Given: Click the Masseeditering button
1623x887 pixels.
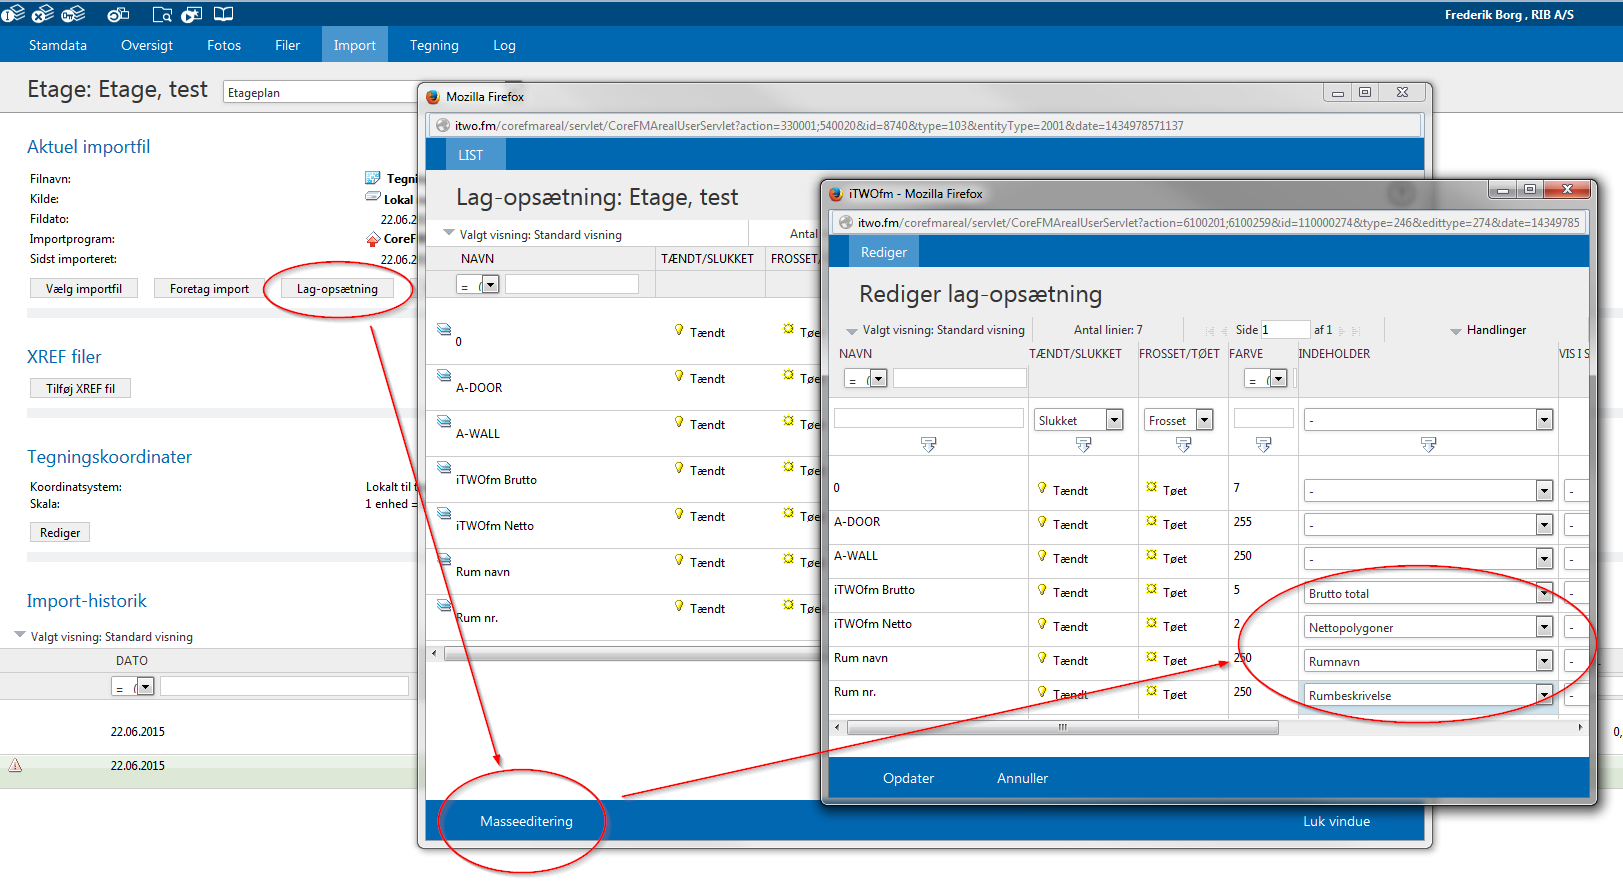Looking at the screenshot, I should tap(526, 822).
